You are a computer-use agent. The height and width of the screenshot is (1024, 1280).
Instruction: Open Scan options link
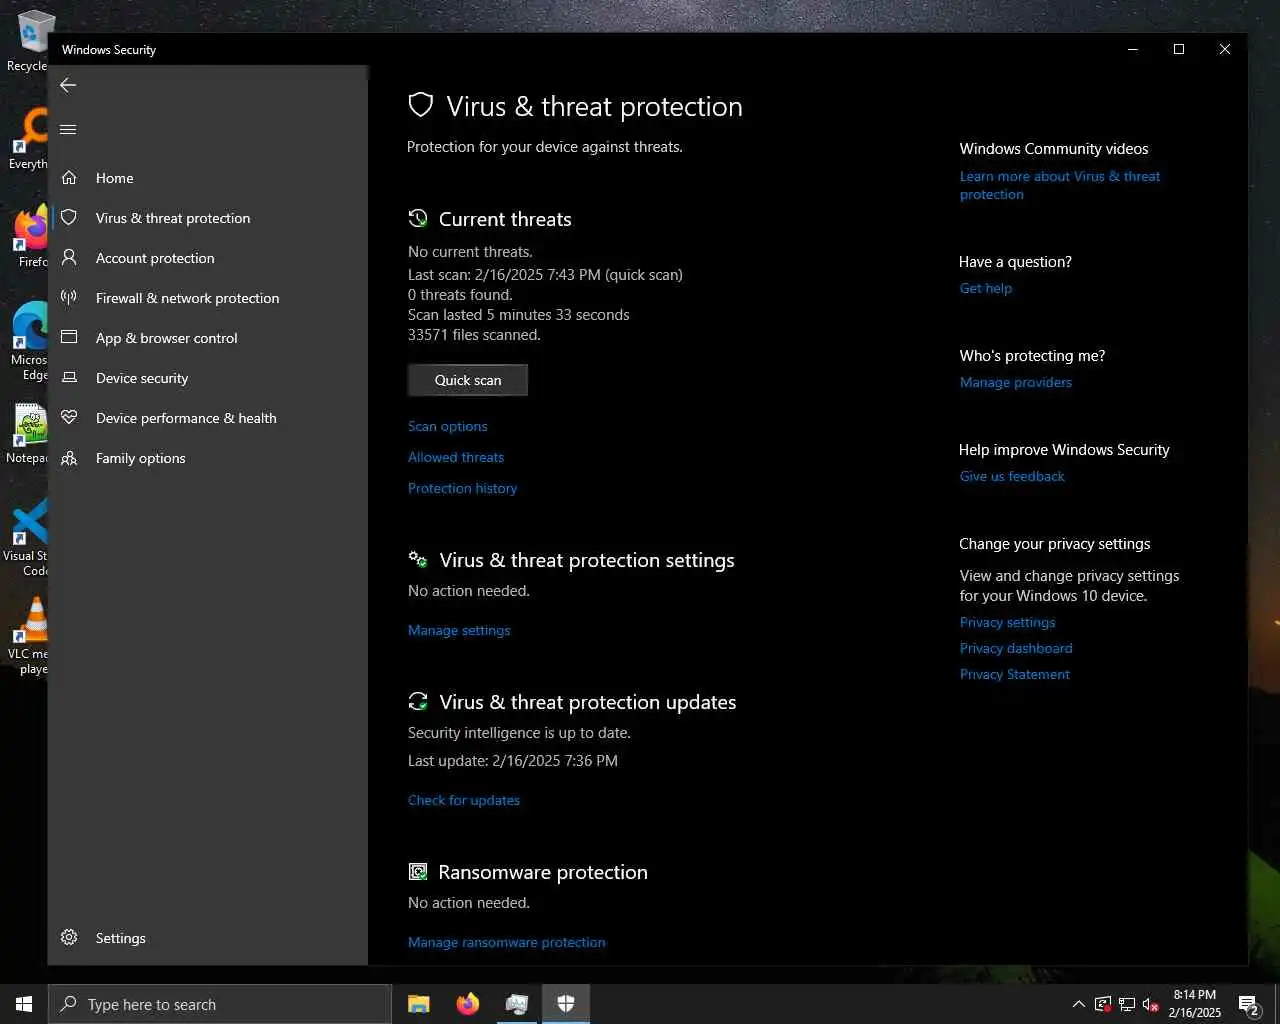(447, 426)
